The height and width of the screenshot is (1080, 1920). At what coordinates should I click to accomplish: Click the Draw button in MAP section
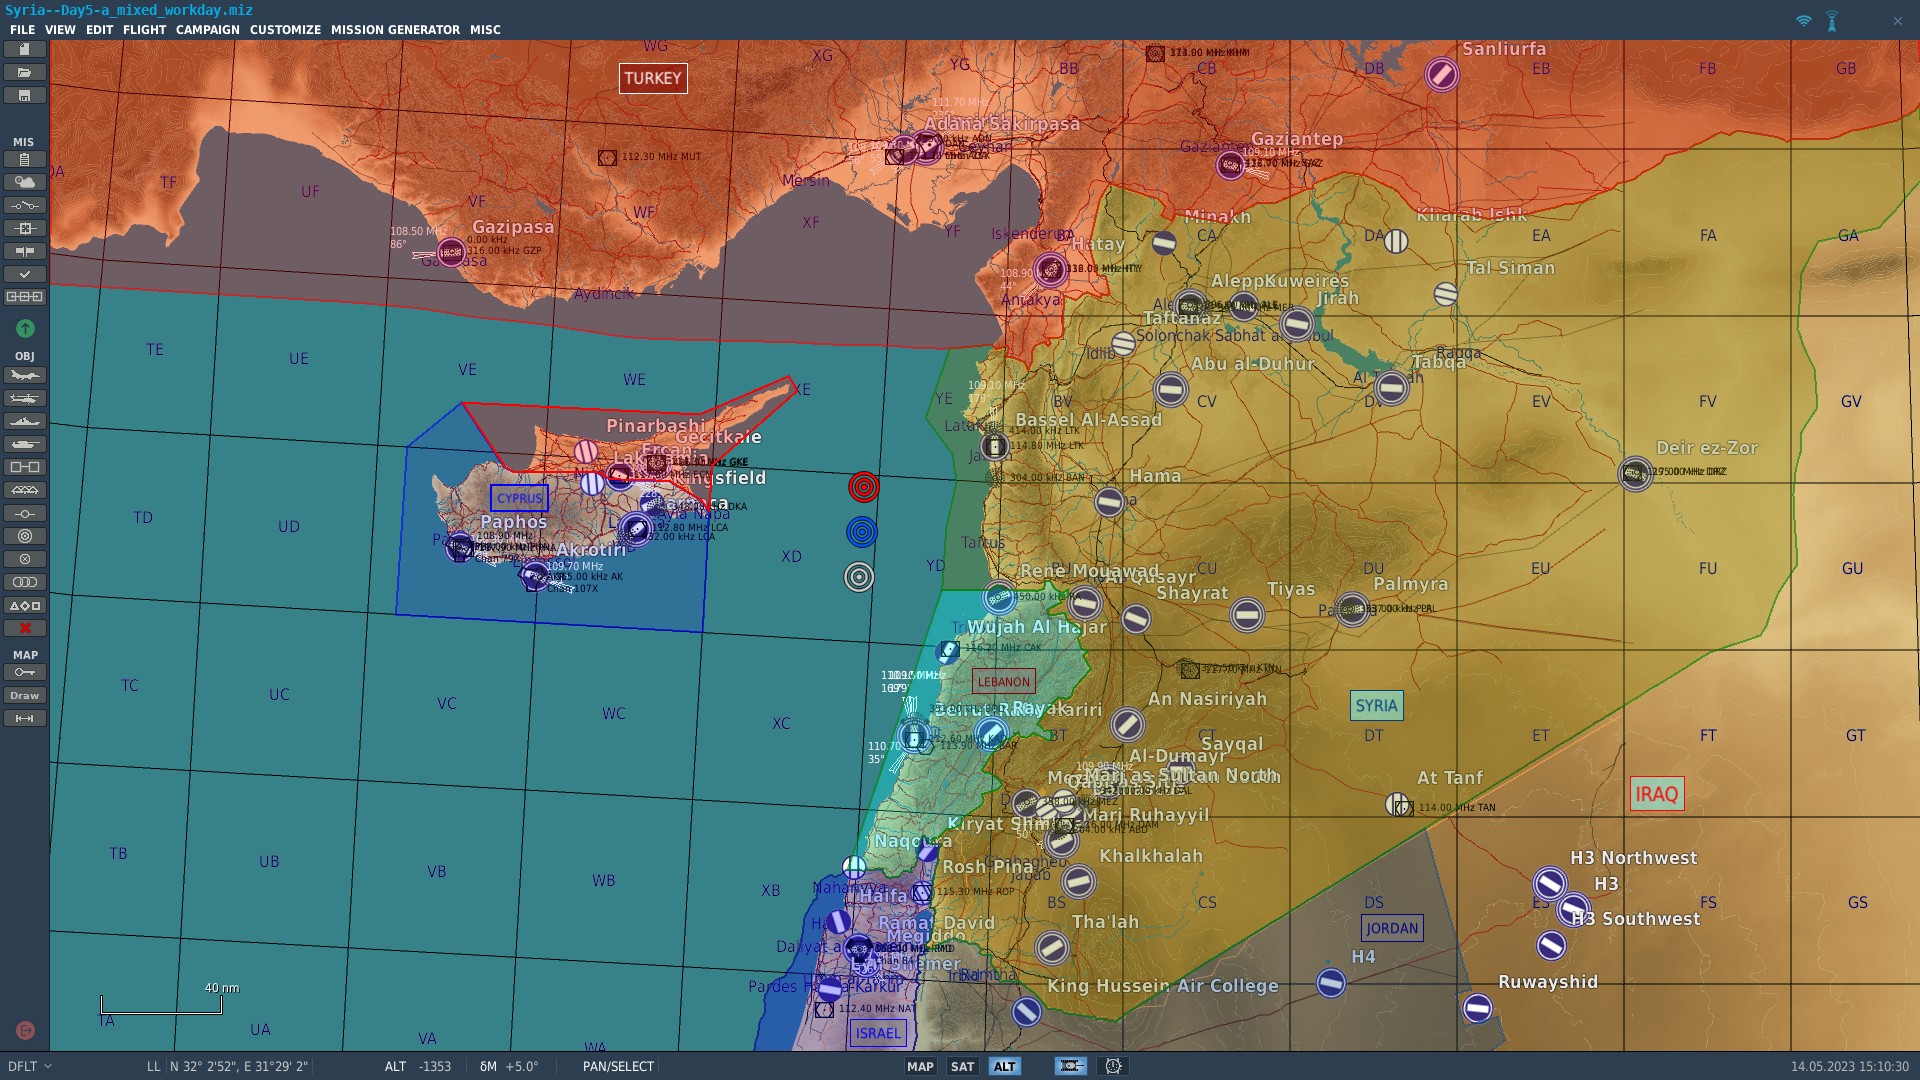(25, 696)
